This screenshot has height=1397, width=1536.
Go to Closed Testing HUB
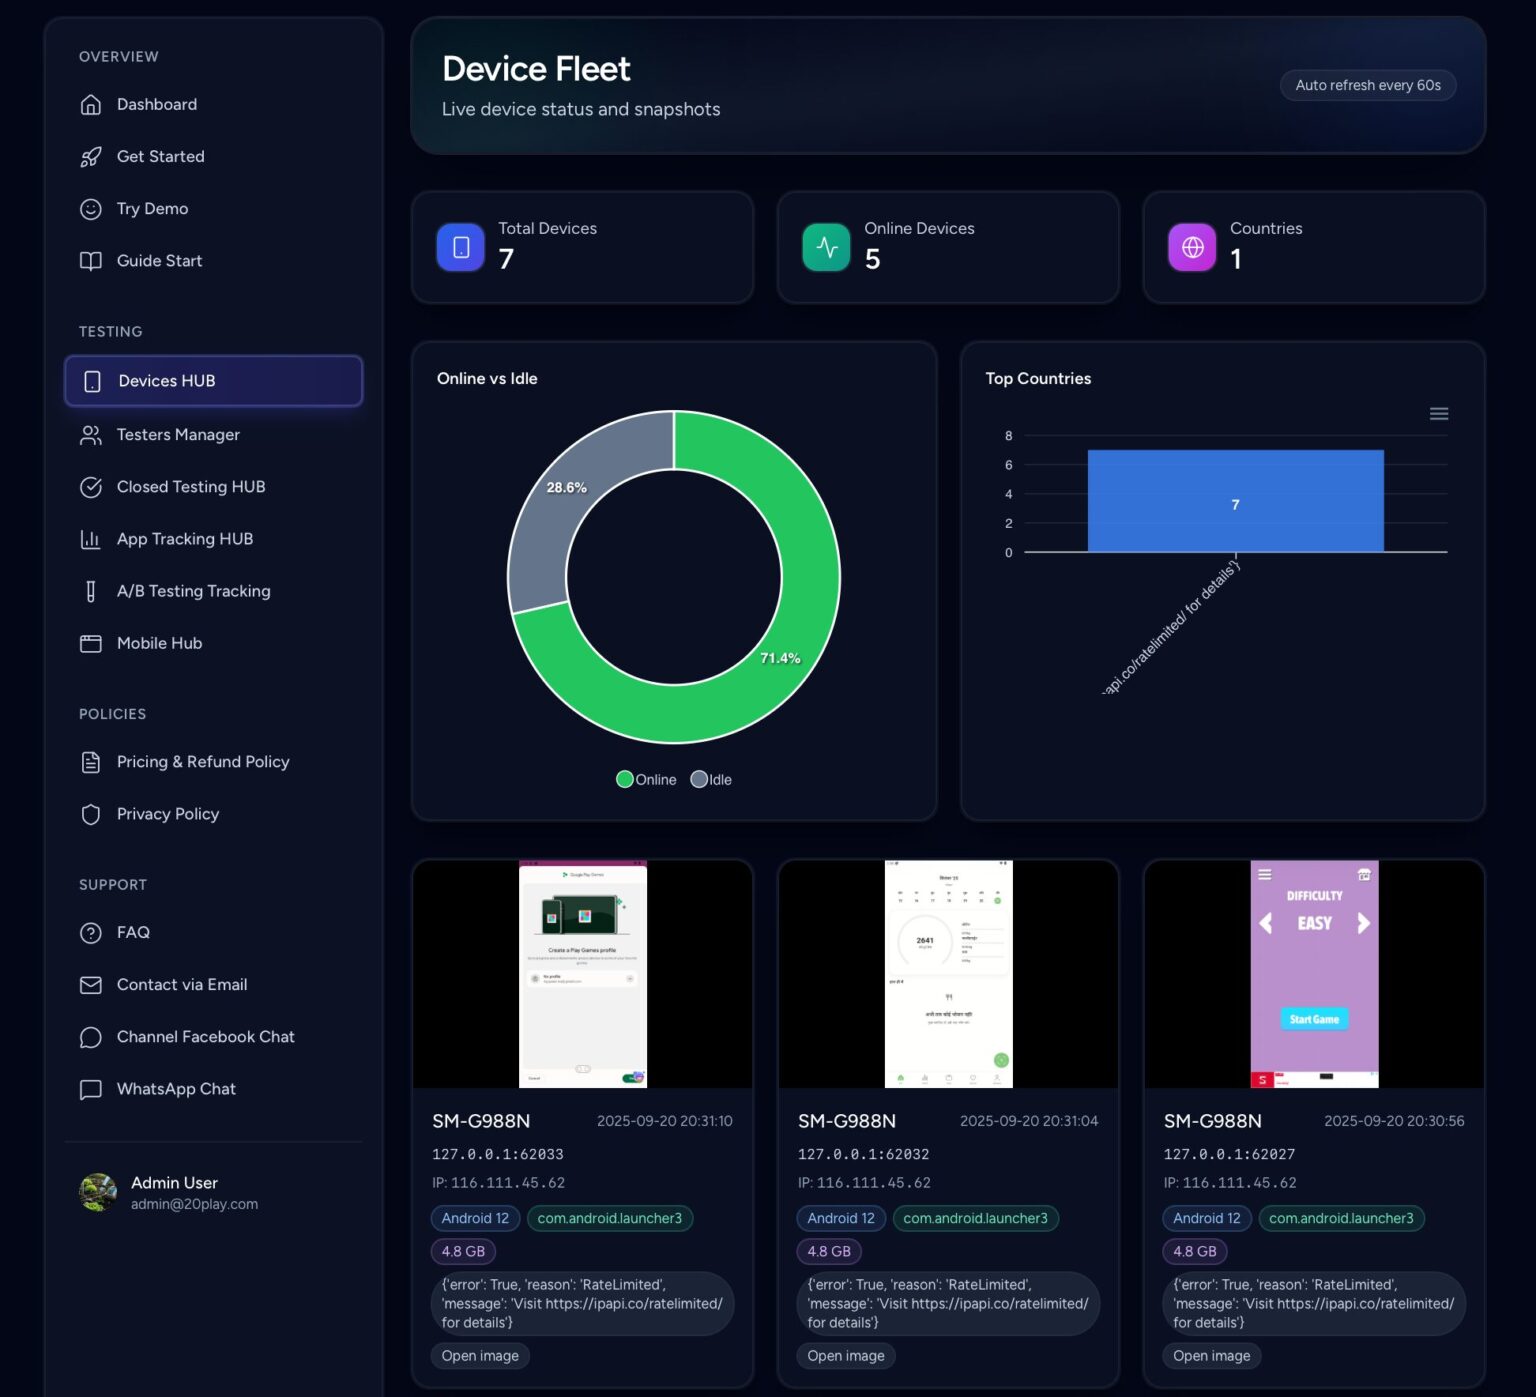190,487
